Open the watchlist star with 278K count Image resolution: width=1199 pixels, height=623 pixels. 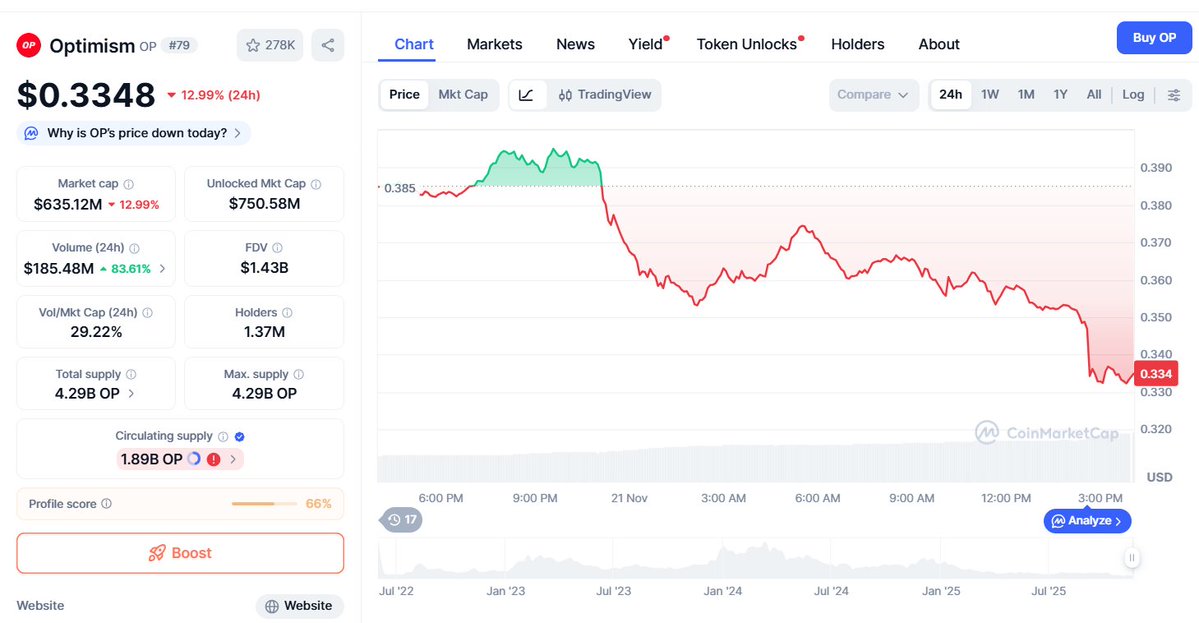pos(270,44)
